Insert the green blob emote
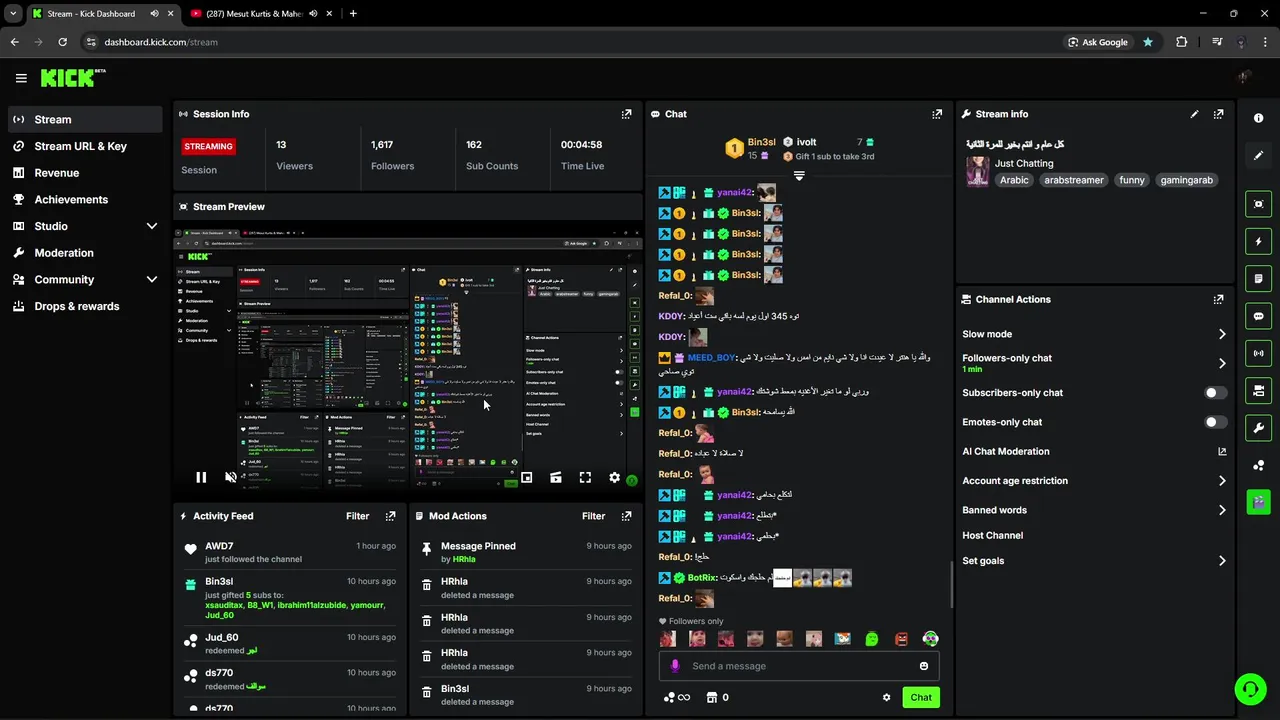The width and height of the screenshot is (1280, 720). [872, 639]
